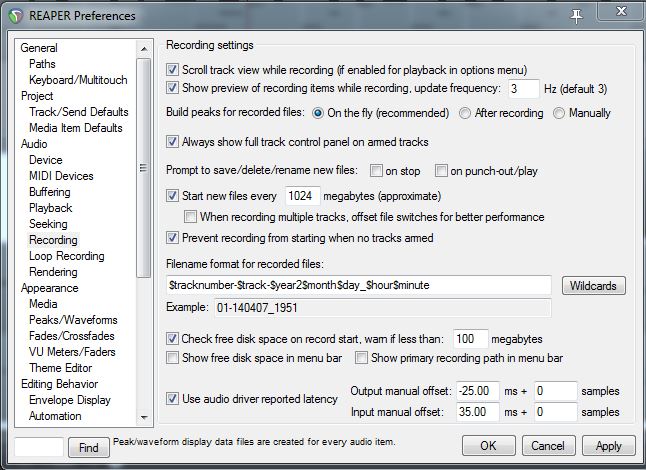Open Buffering preferences page
Screen dimensions: 646x470
click(50, 192)
